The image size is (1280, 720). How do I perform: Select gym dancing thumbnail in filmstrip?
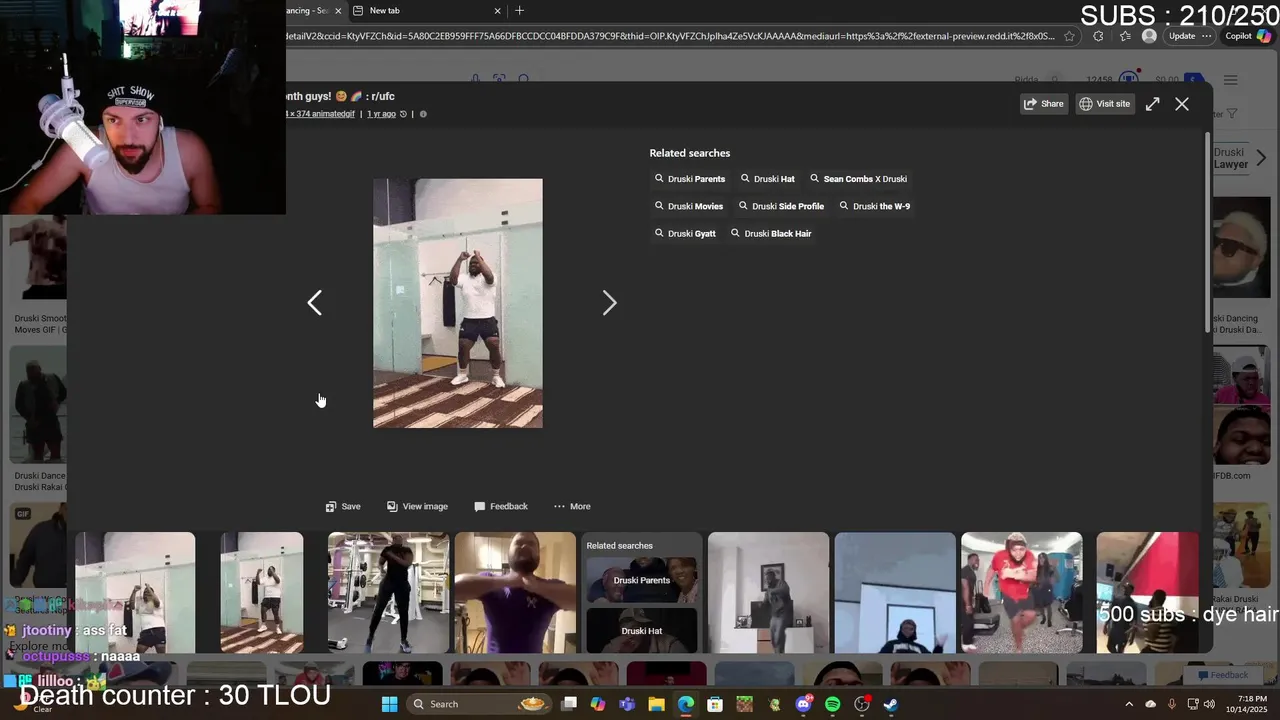coord(388,592)
